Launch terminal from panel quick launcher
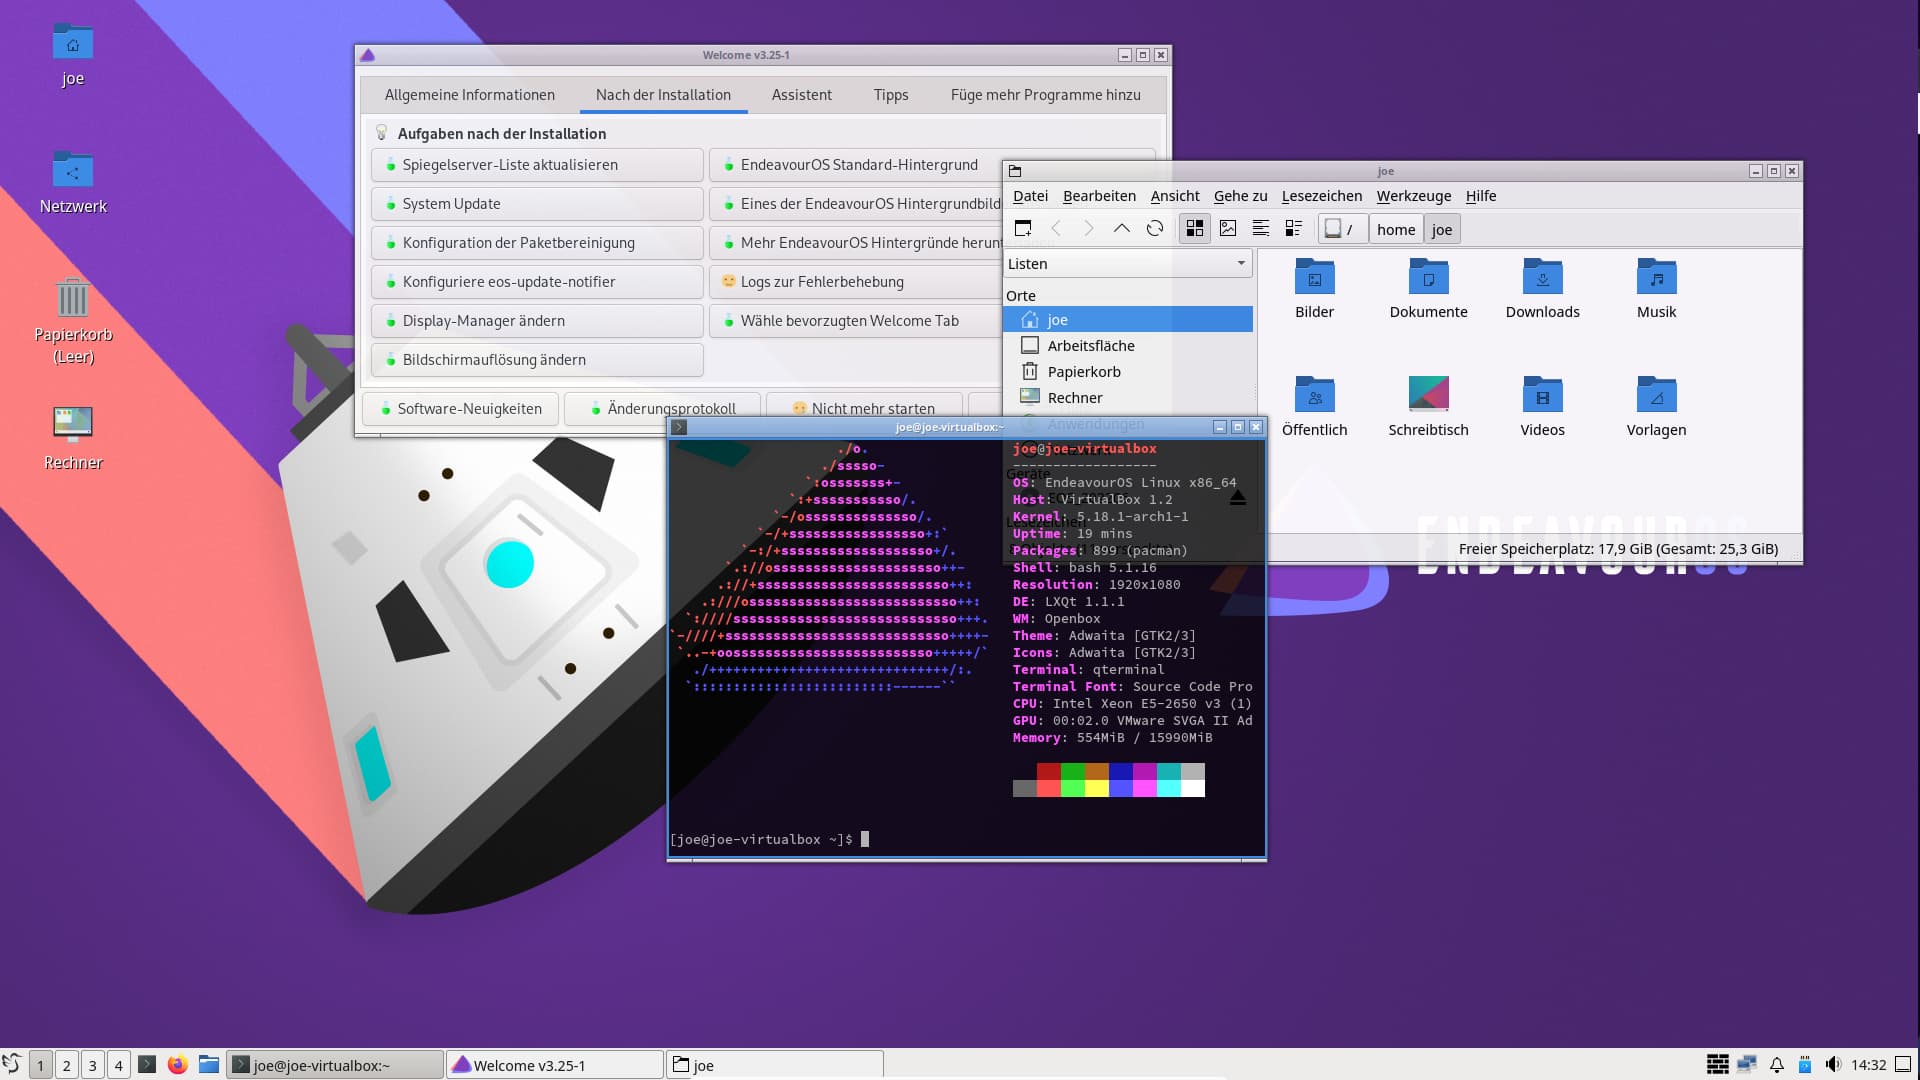 [x=147, y=1064]
